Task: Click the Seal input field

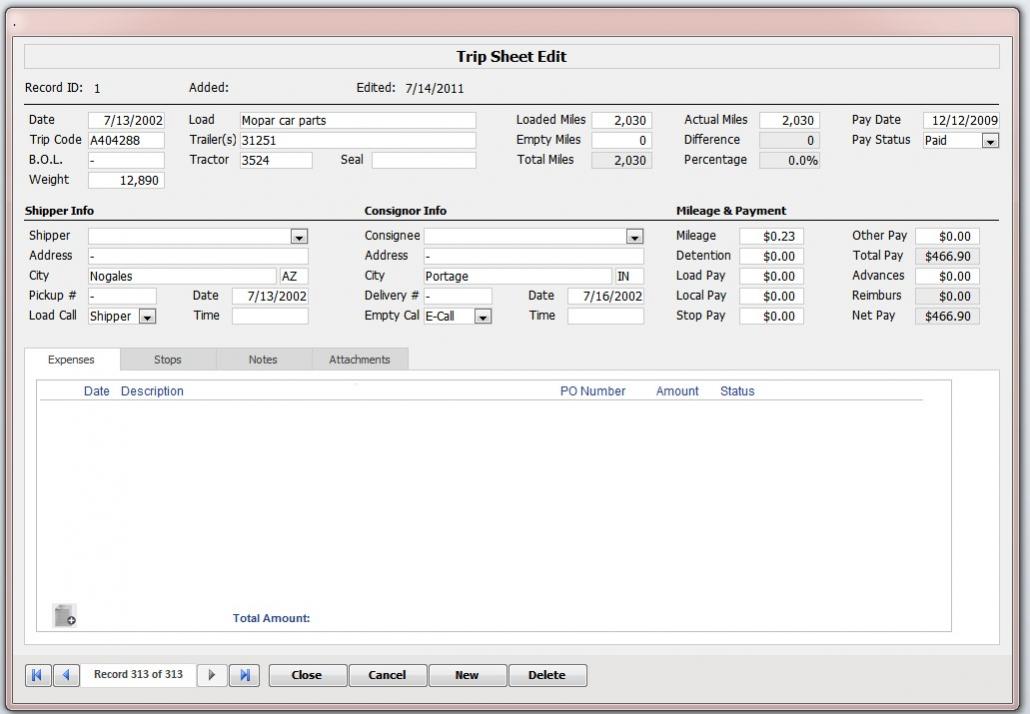Action: click(x=423, y=160)
